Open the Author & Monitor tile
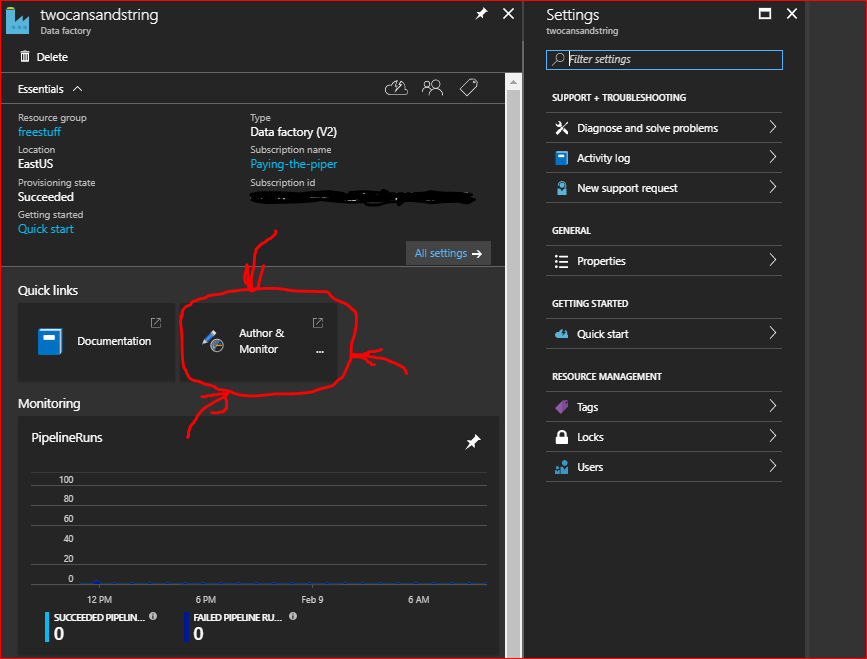 (x=259, y=342)
